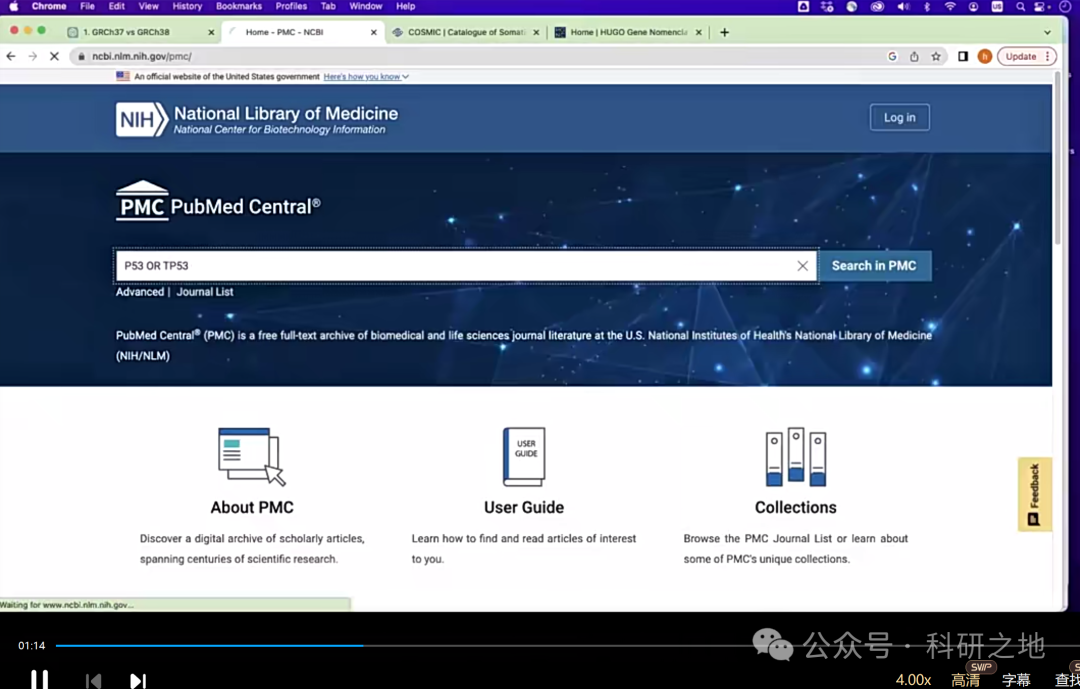Open National Library of Medicine link
The image size is (1080, 689).
click(285, 119)
